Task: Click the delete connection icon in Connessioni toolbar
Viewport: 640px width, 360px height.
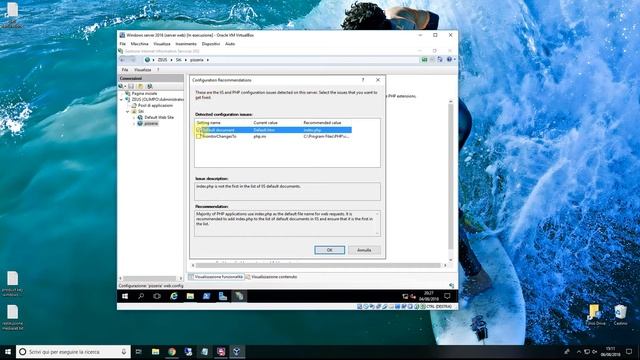Action: click(x=150, y=86)
